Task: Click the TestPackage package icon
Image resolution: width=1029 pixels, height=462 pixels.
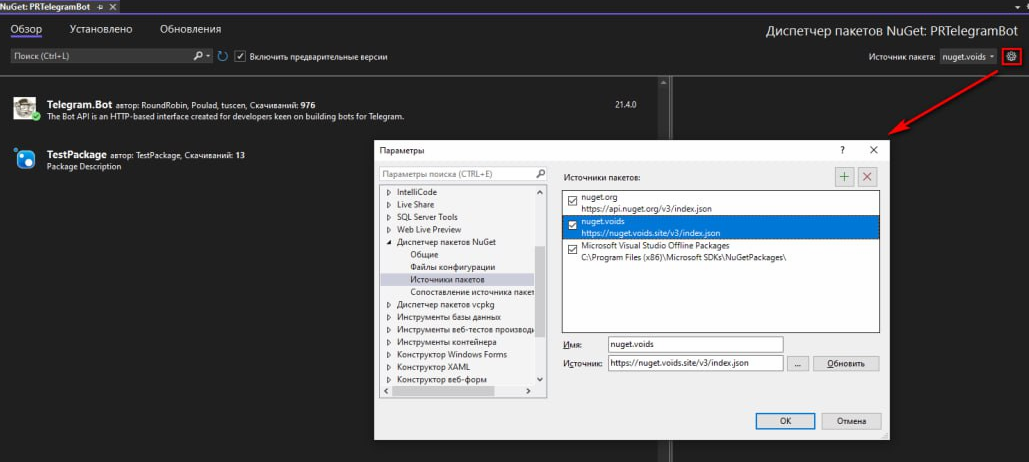Action: (x=26, y=159)
